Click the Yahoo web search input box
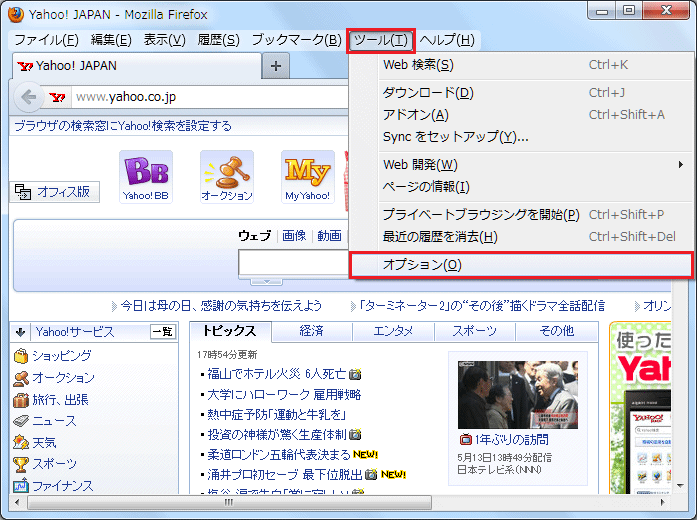The height and width of the screenshot is (520, 697). pos(293,263)
